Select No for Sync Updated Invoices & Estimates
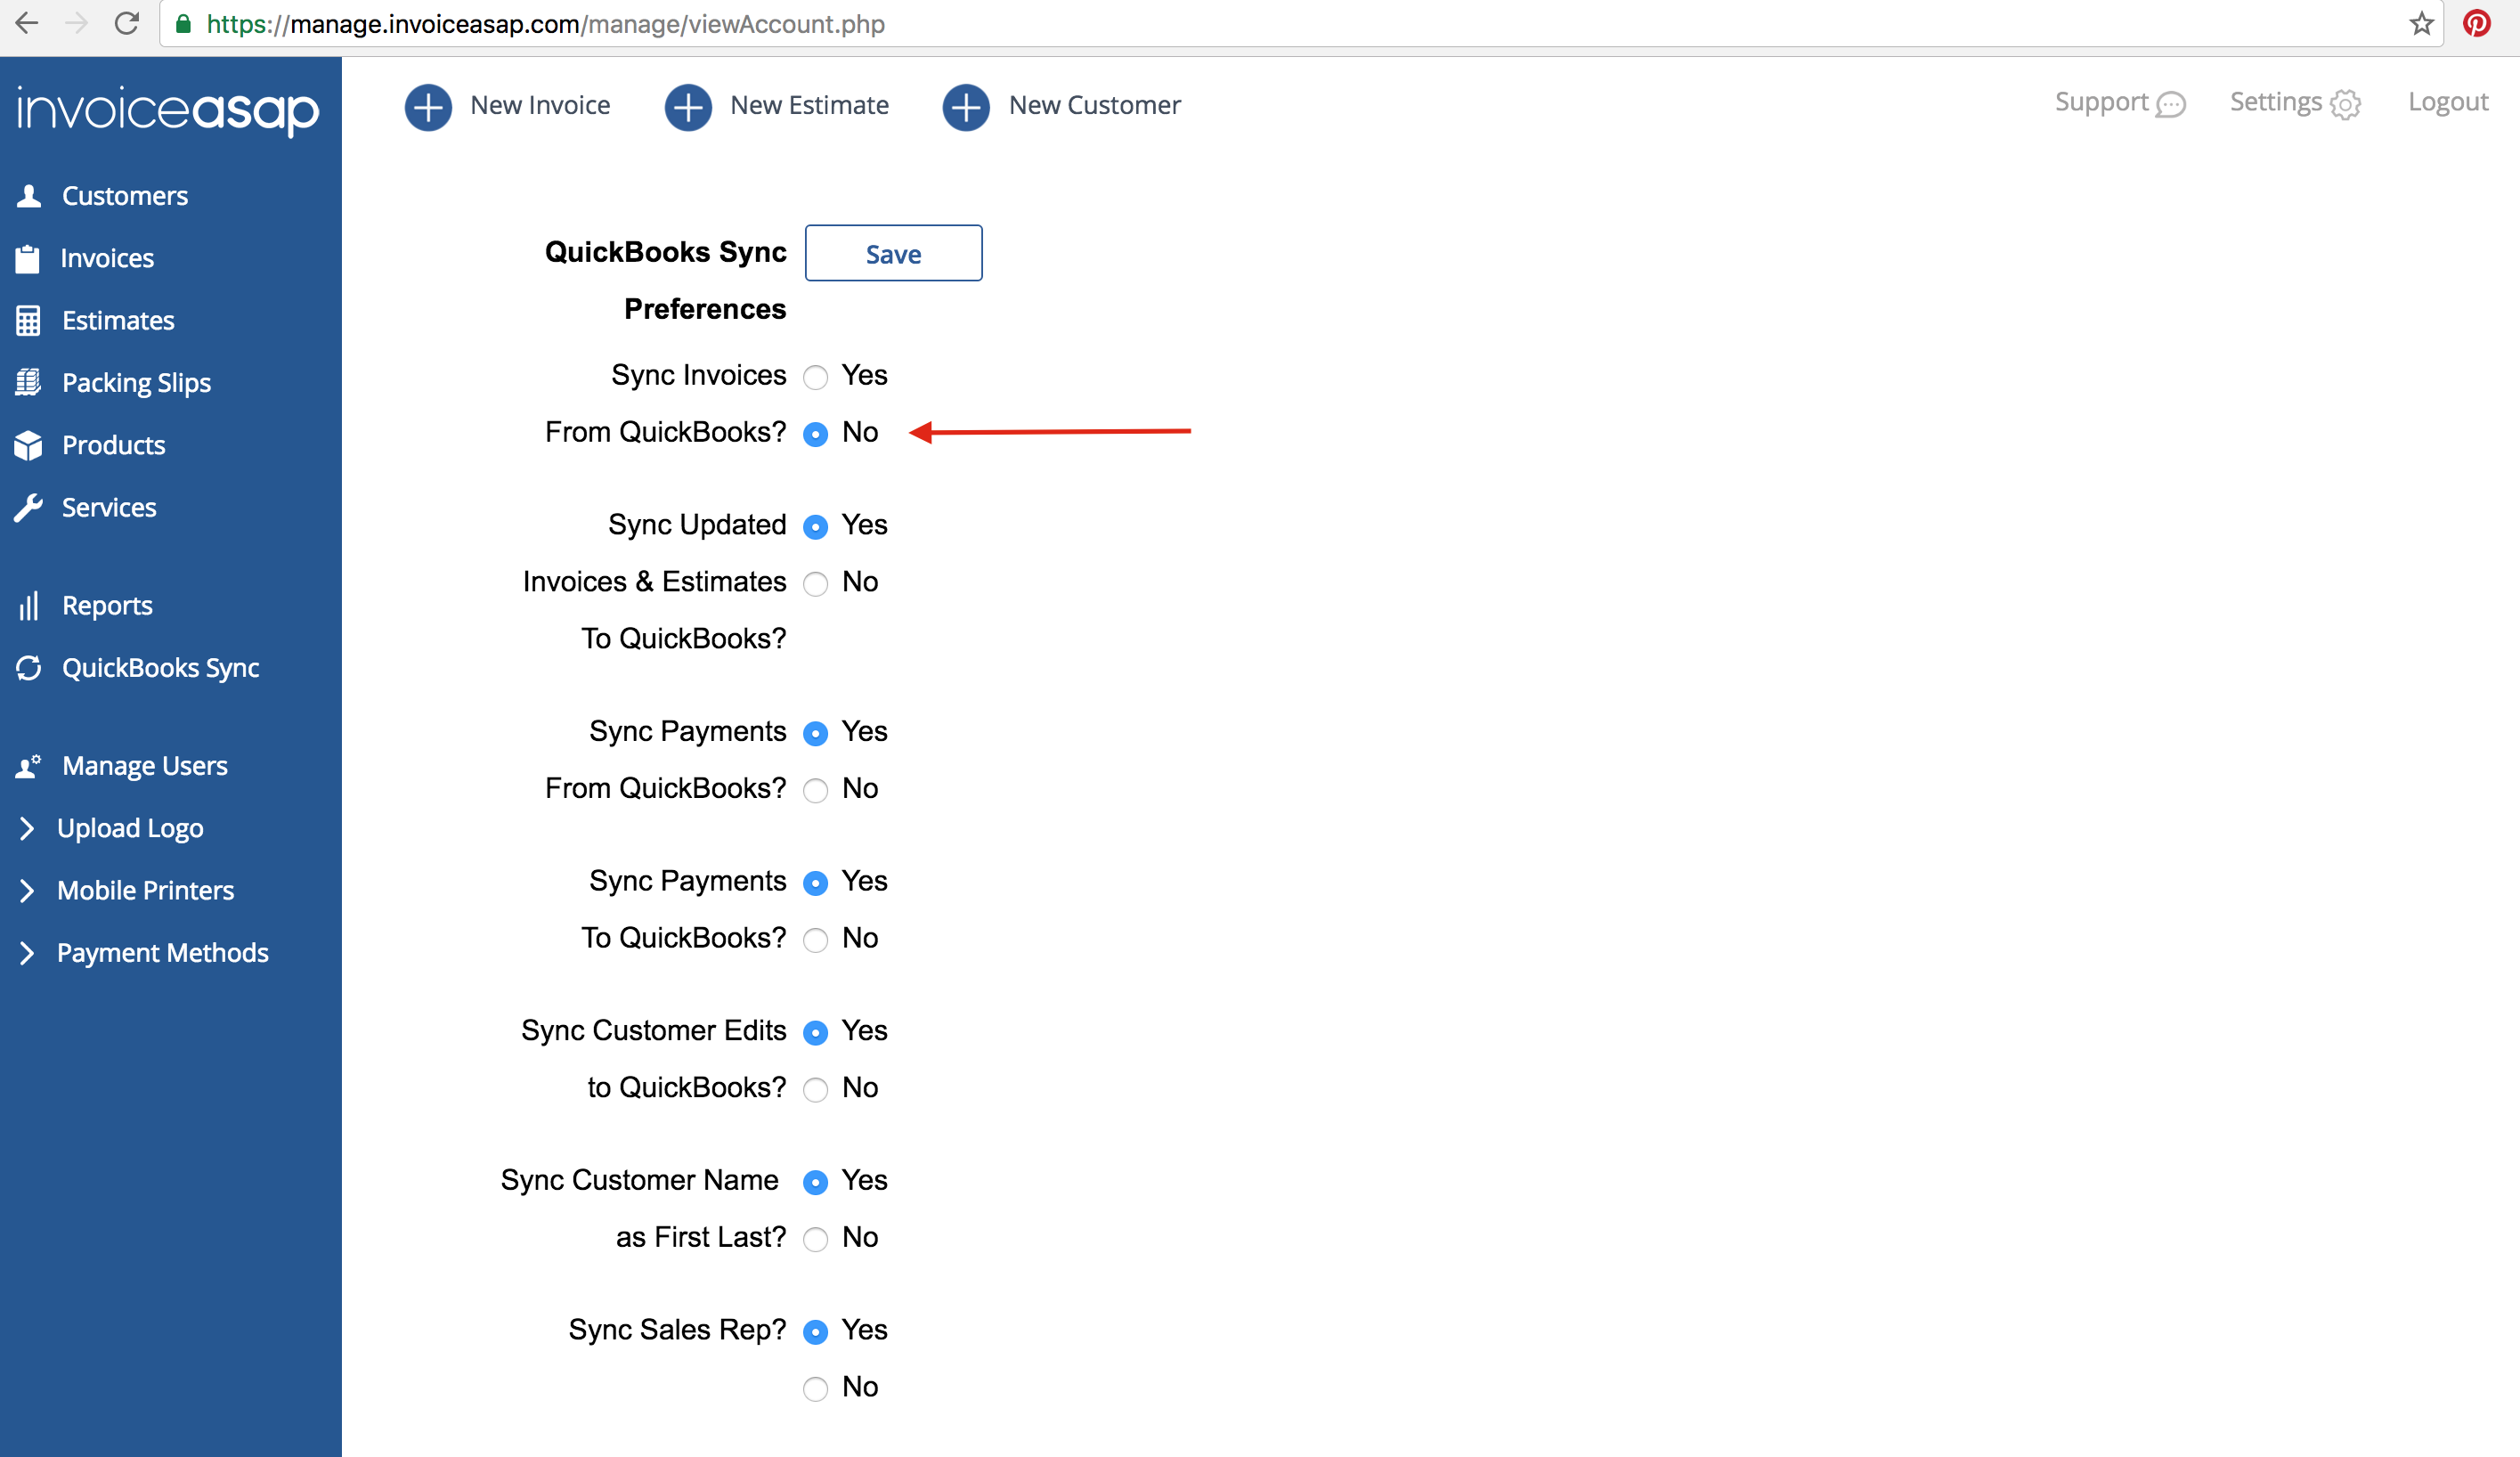Viewport: 2520px width, 1457px height. (816, 584)
